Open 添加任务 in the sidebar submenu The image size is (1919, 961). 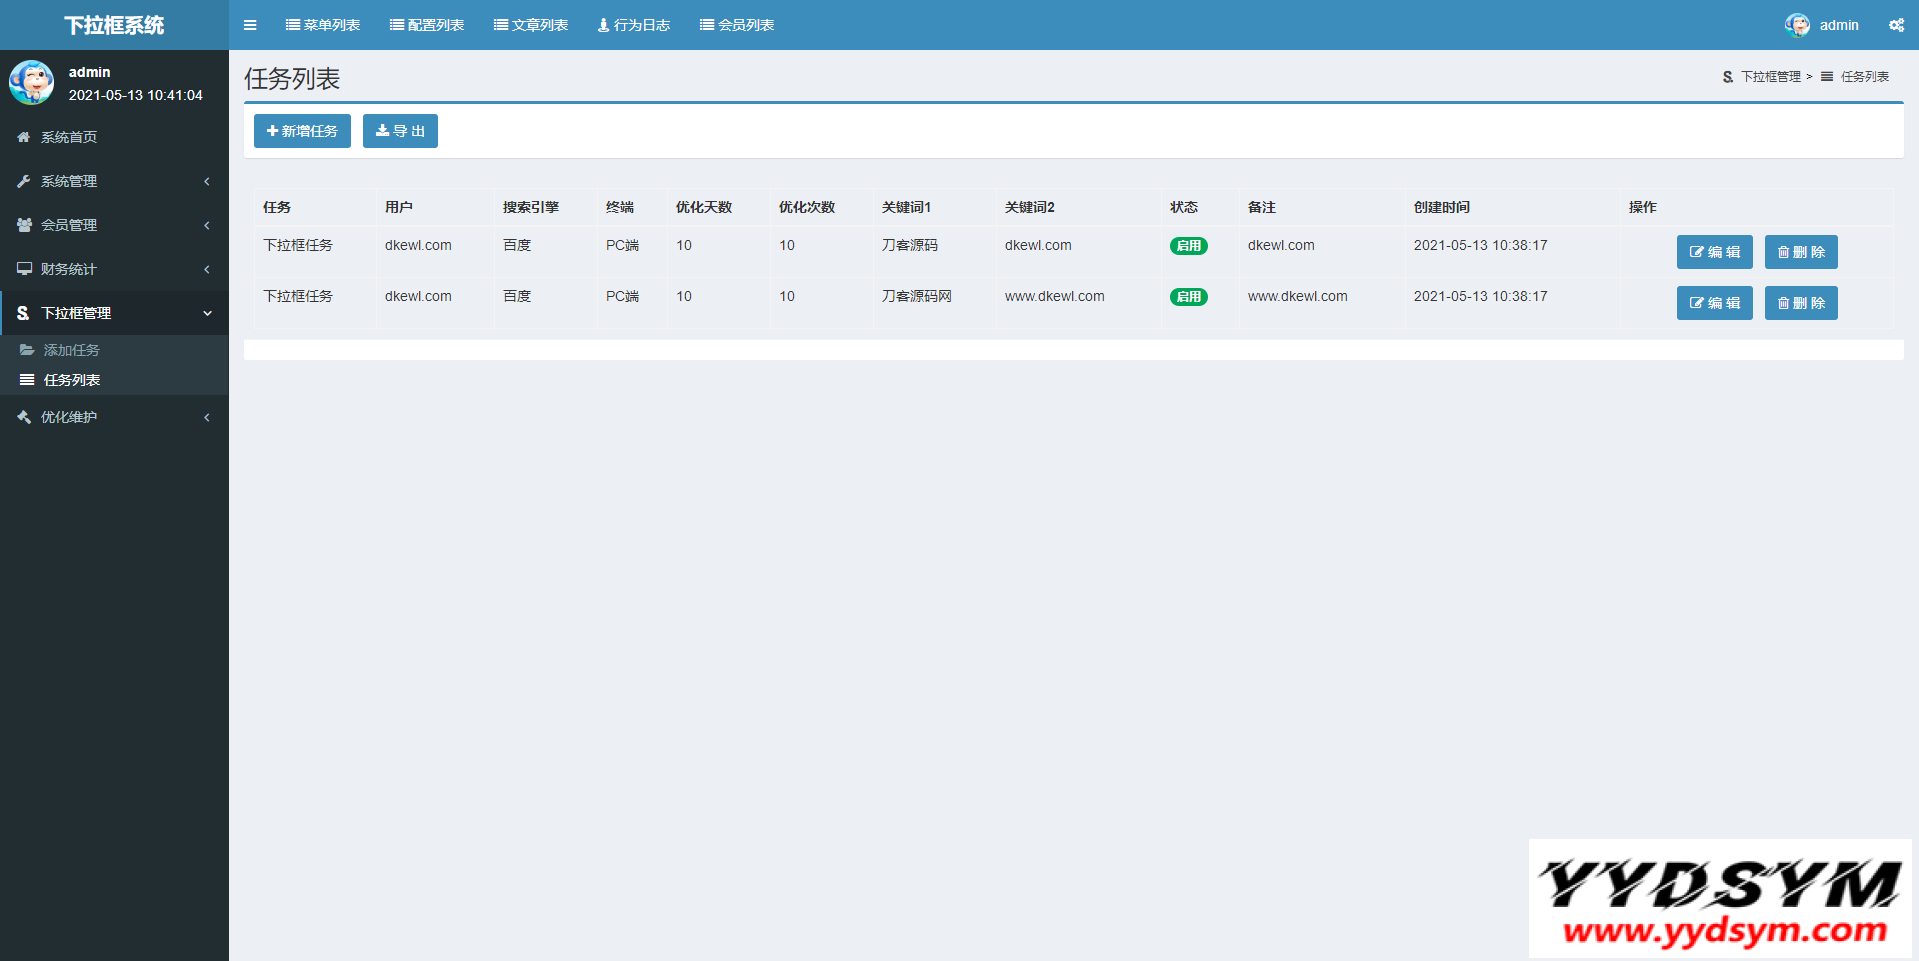71,350
